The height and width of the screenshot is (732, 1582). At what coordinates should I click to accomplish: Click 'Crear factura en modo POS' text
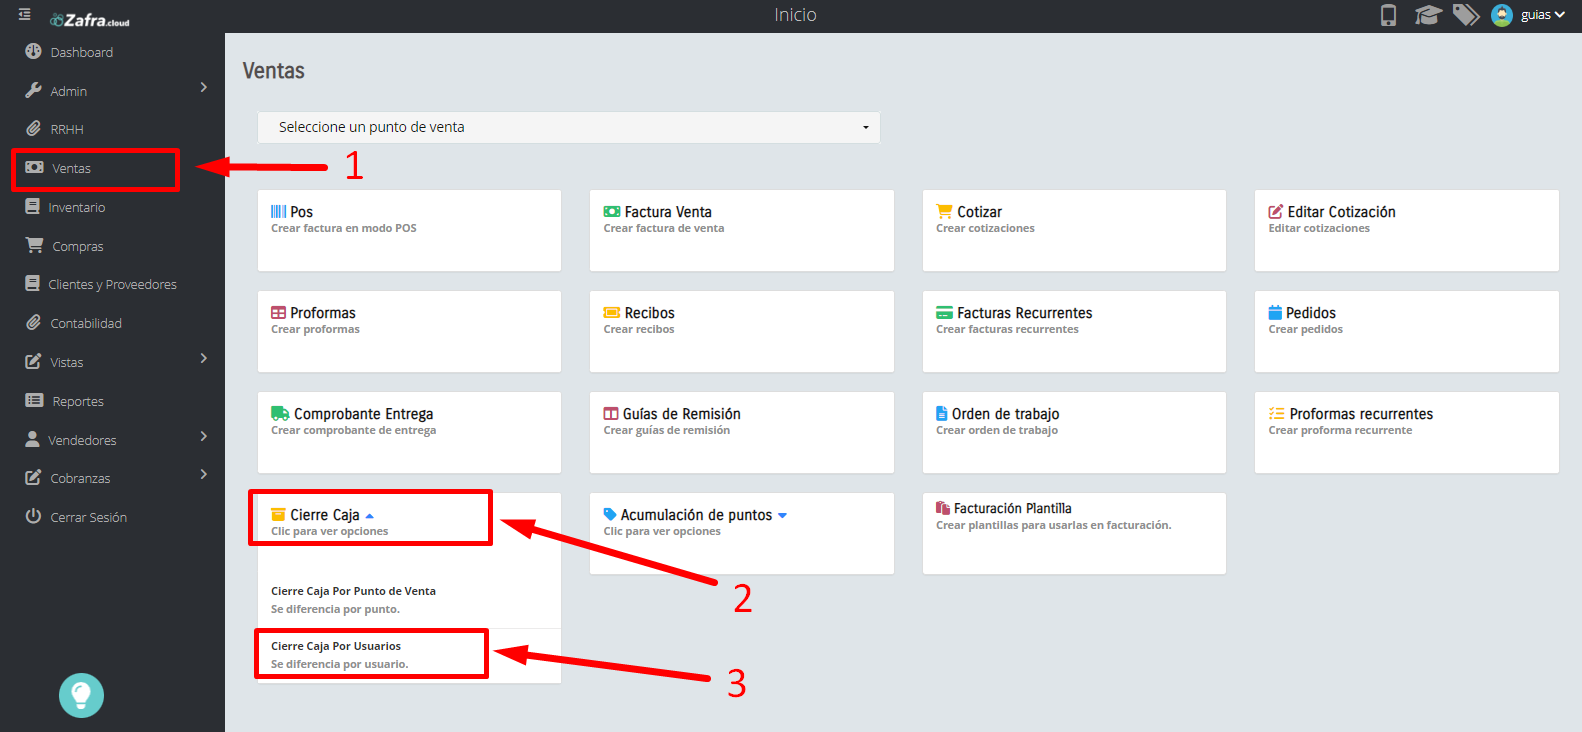[343, 228]
